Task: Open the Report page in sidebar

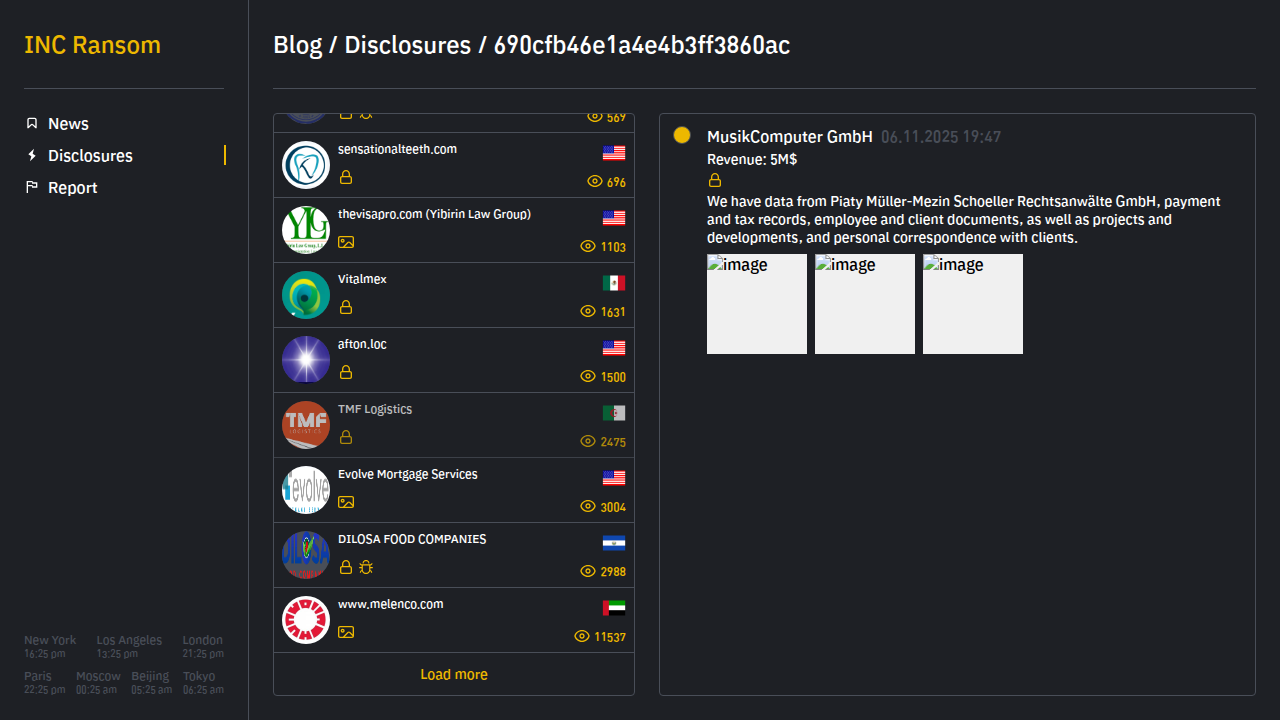Action: pyautogui.click(x=72, y=188)
